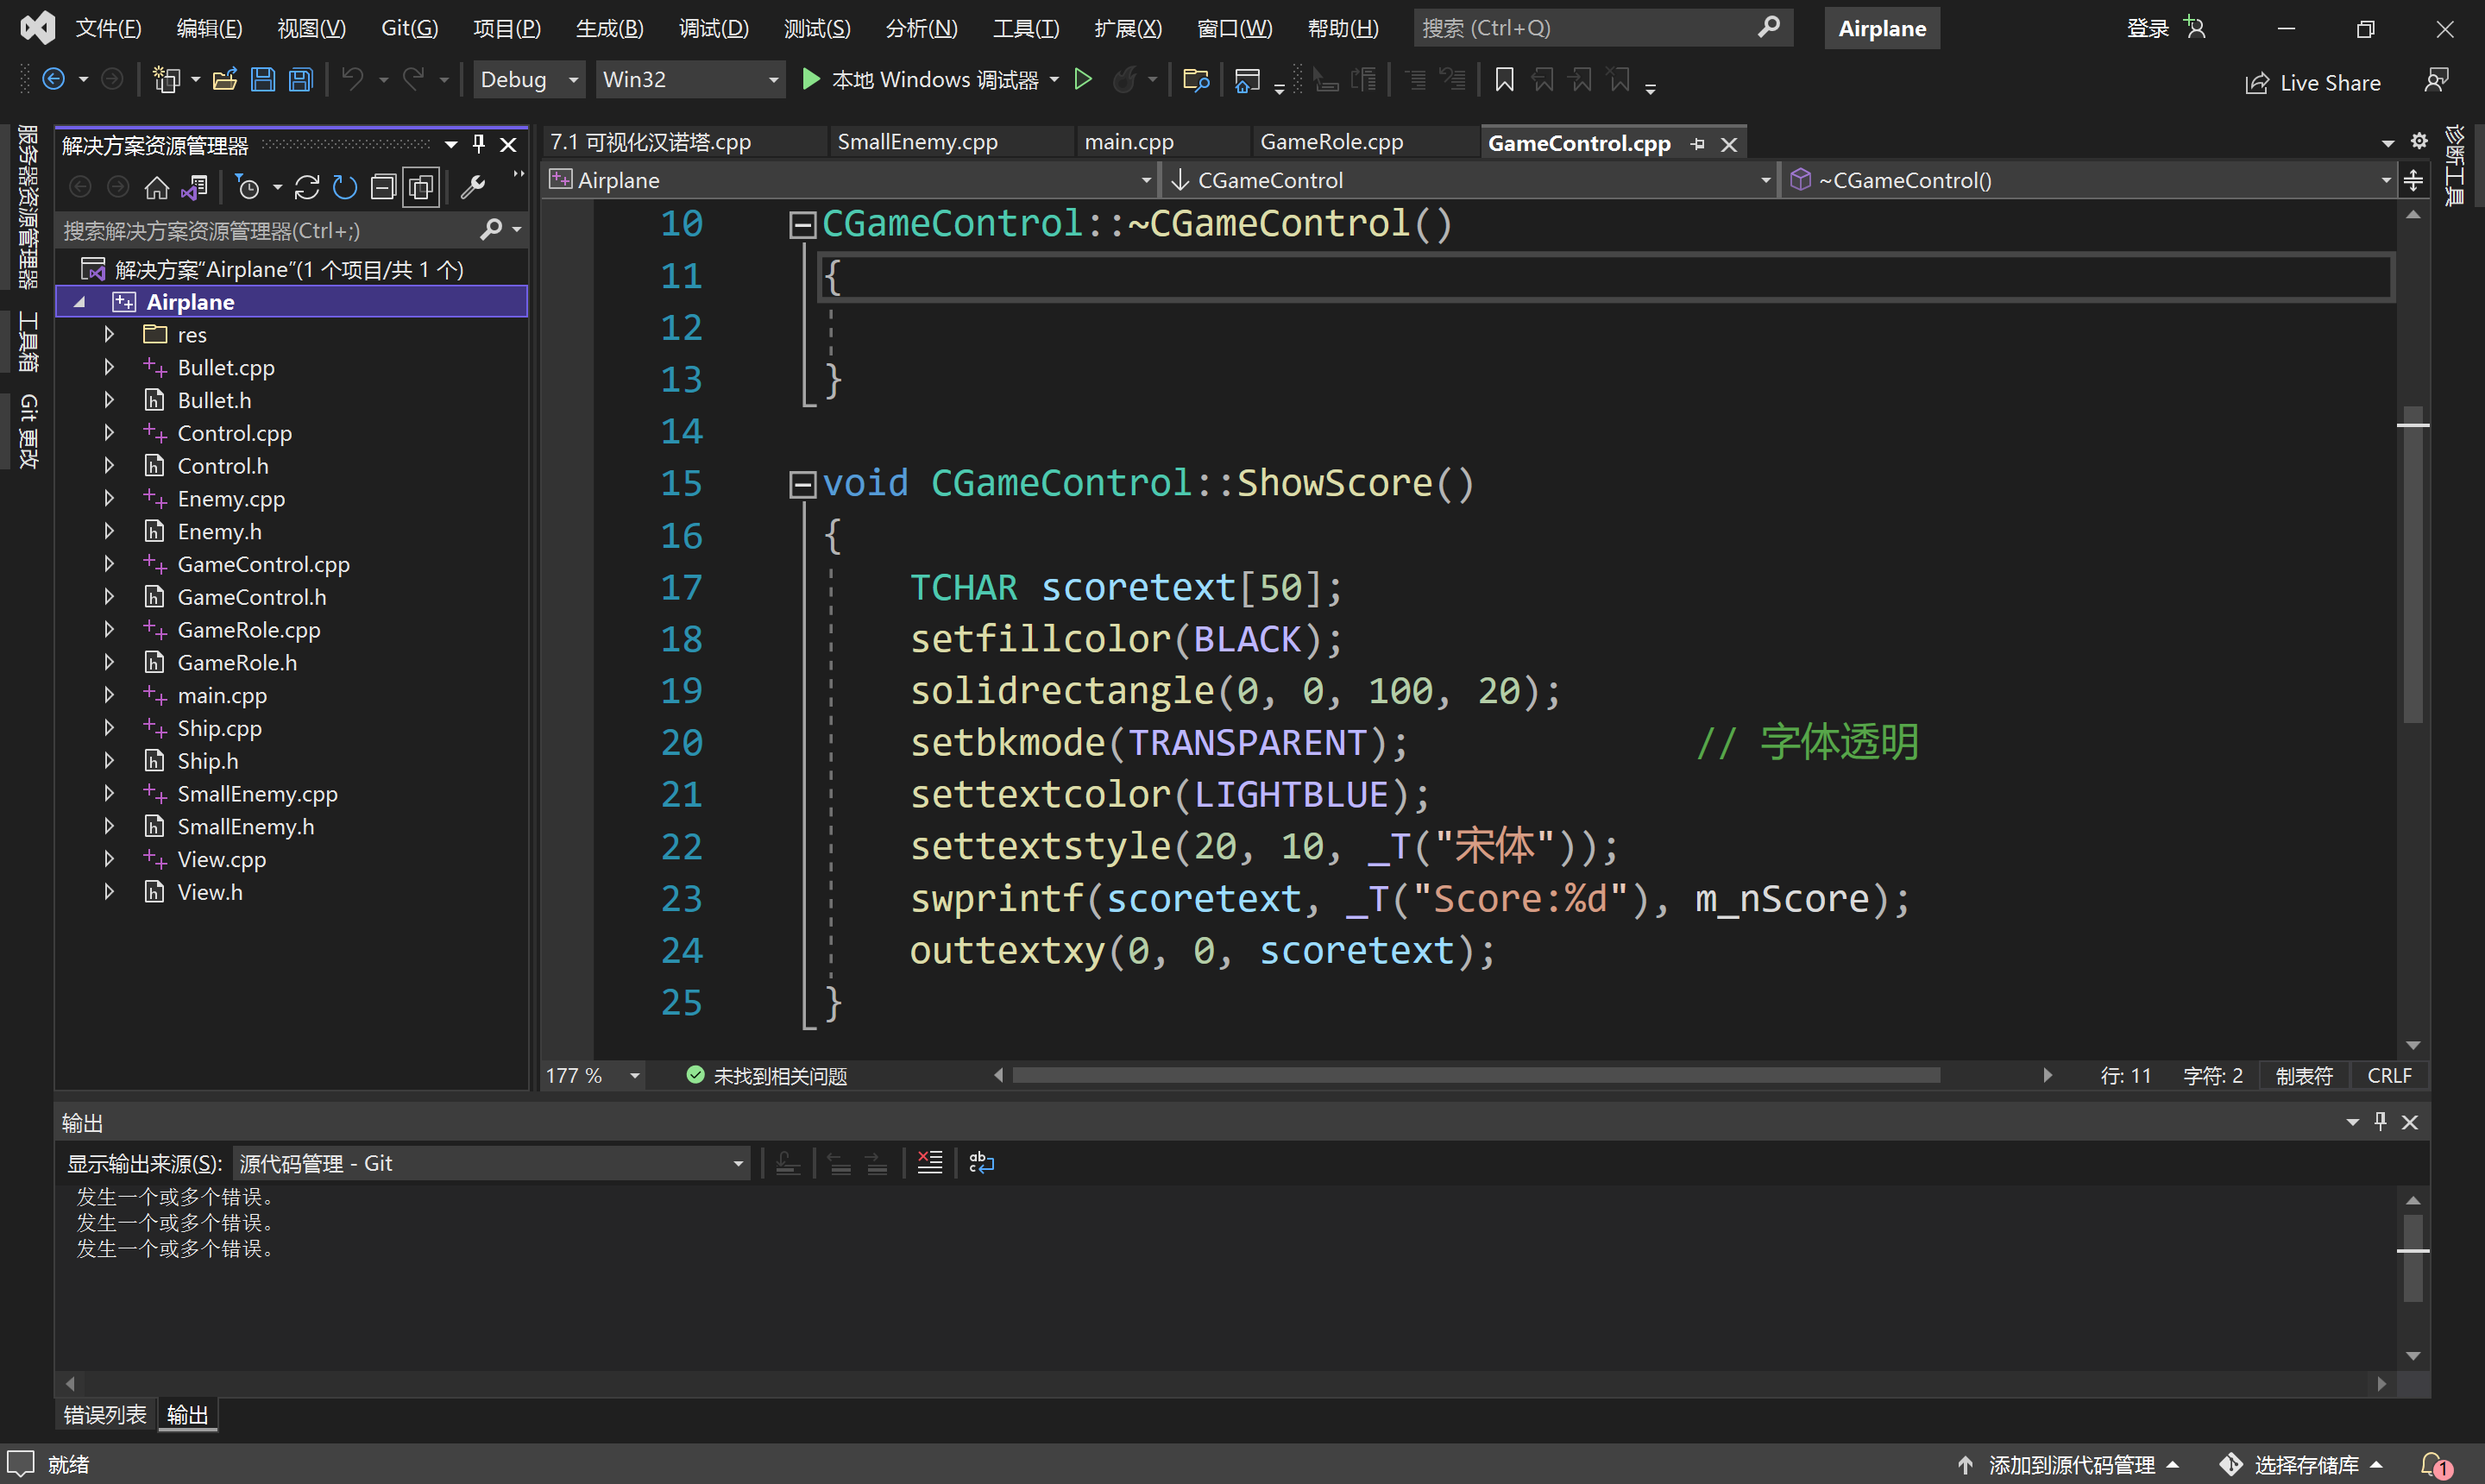Click the editor horizontal scrollbar

[x=1476, y=1076]
